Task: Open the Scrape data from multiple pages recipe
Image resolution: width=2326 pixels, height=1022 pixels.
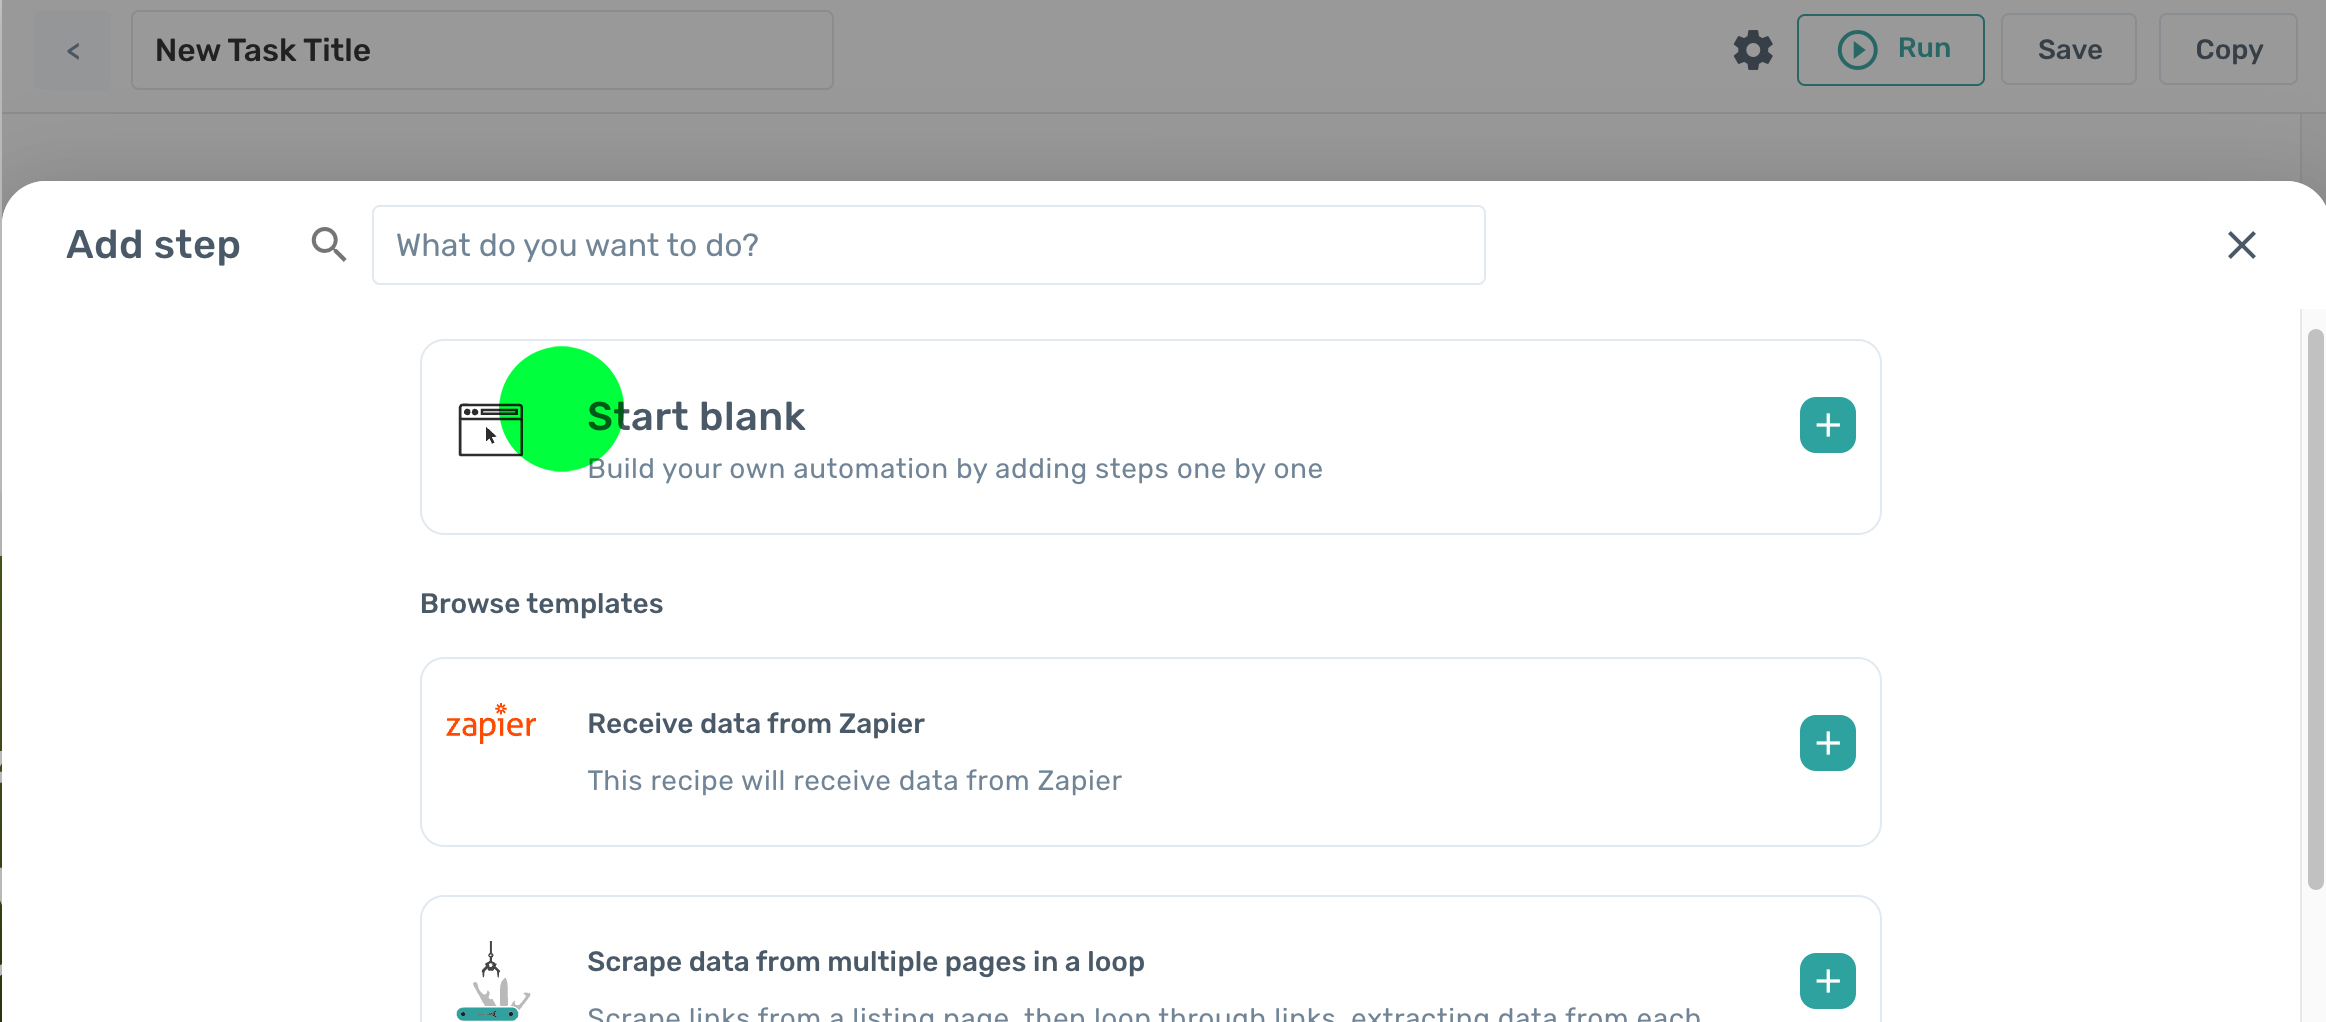Action: pos(1100,961)
